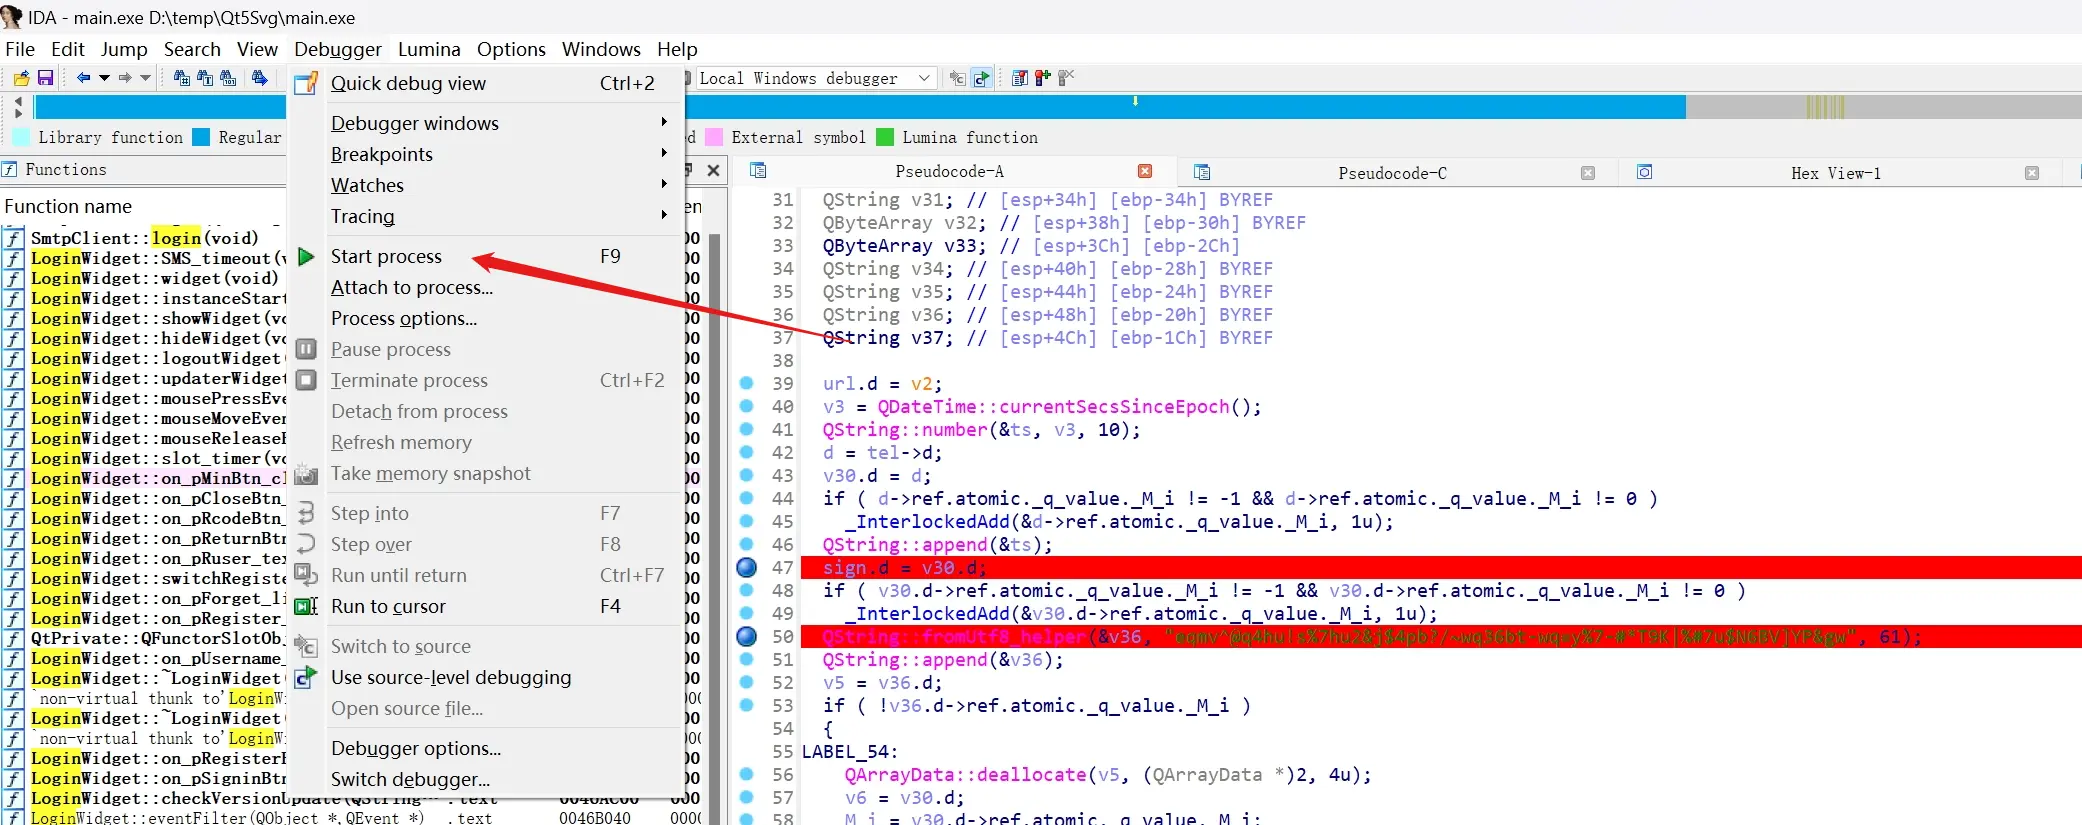Toggle breakpoint dot on line 50
This screenshot has width=2082, height=825.
(746, 636)
